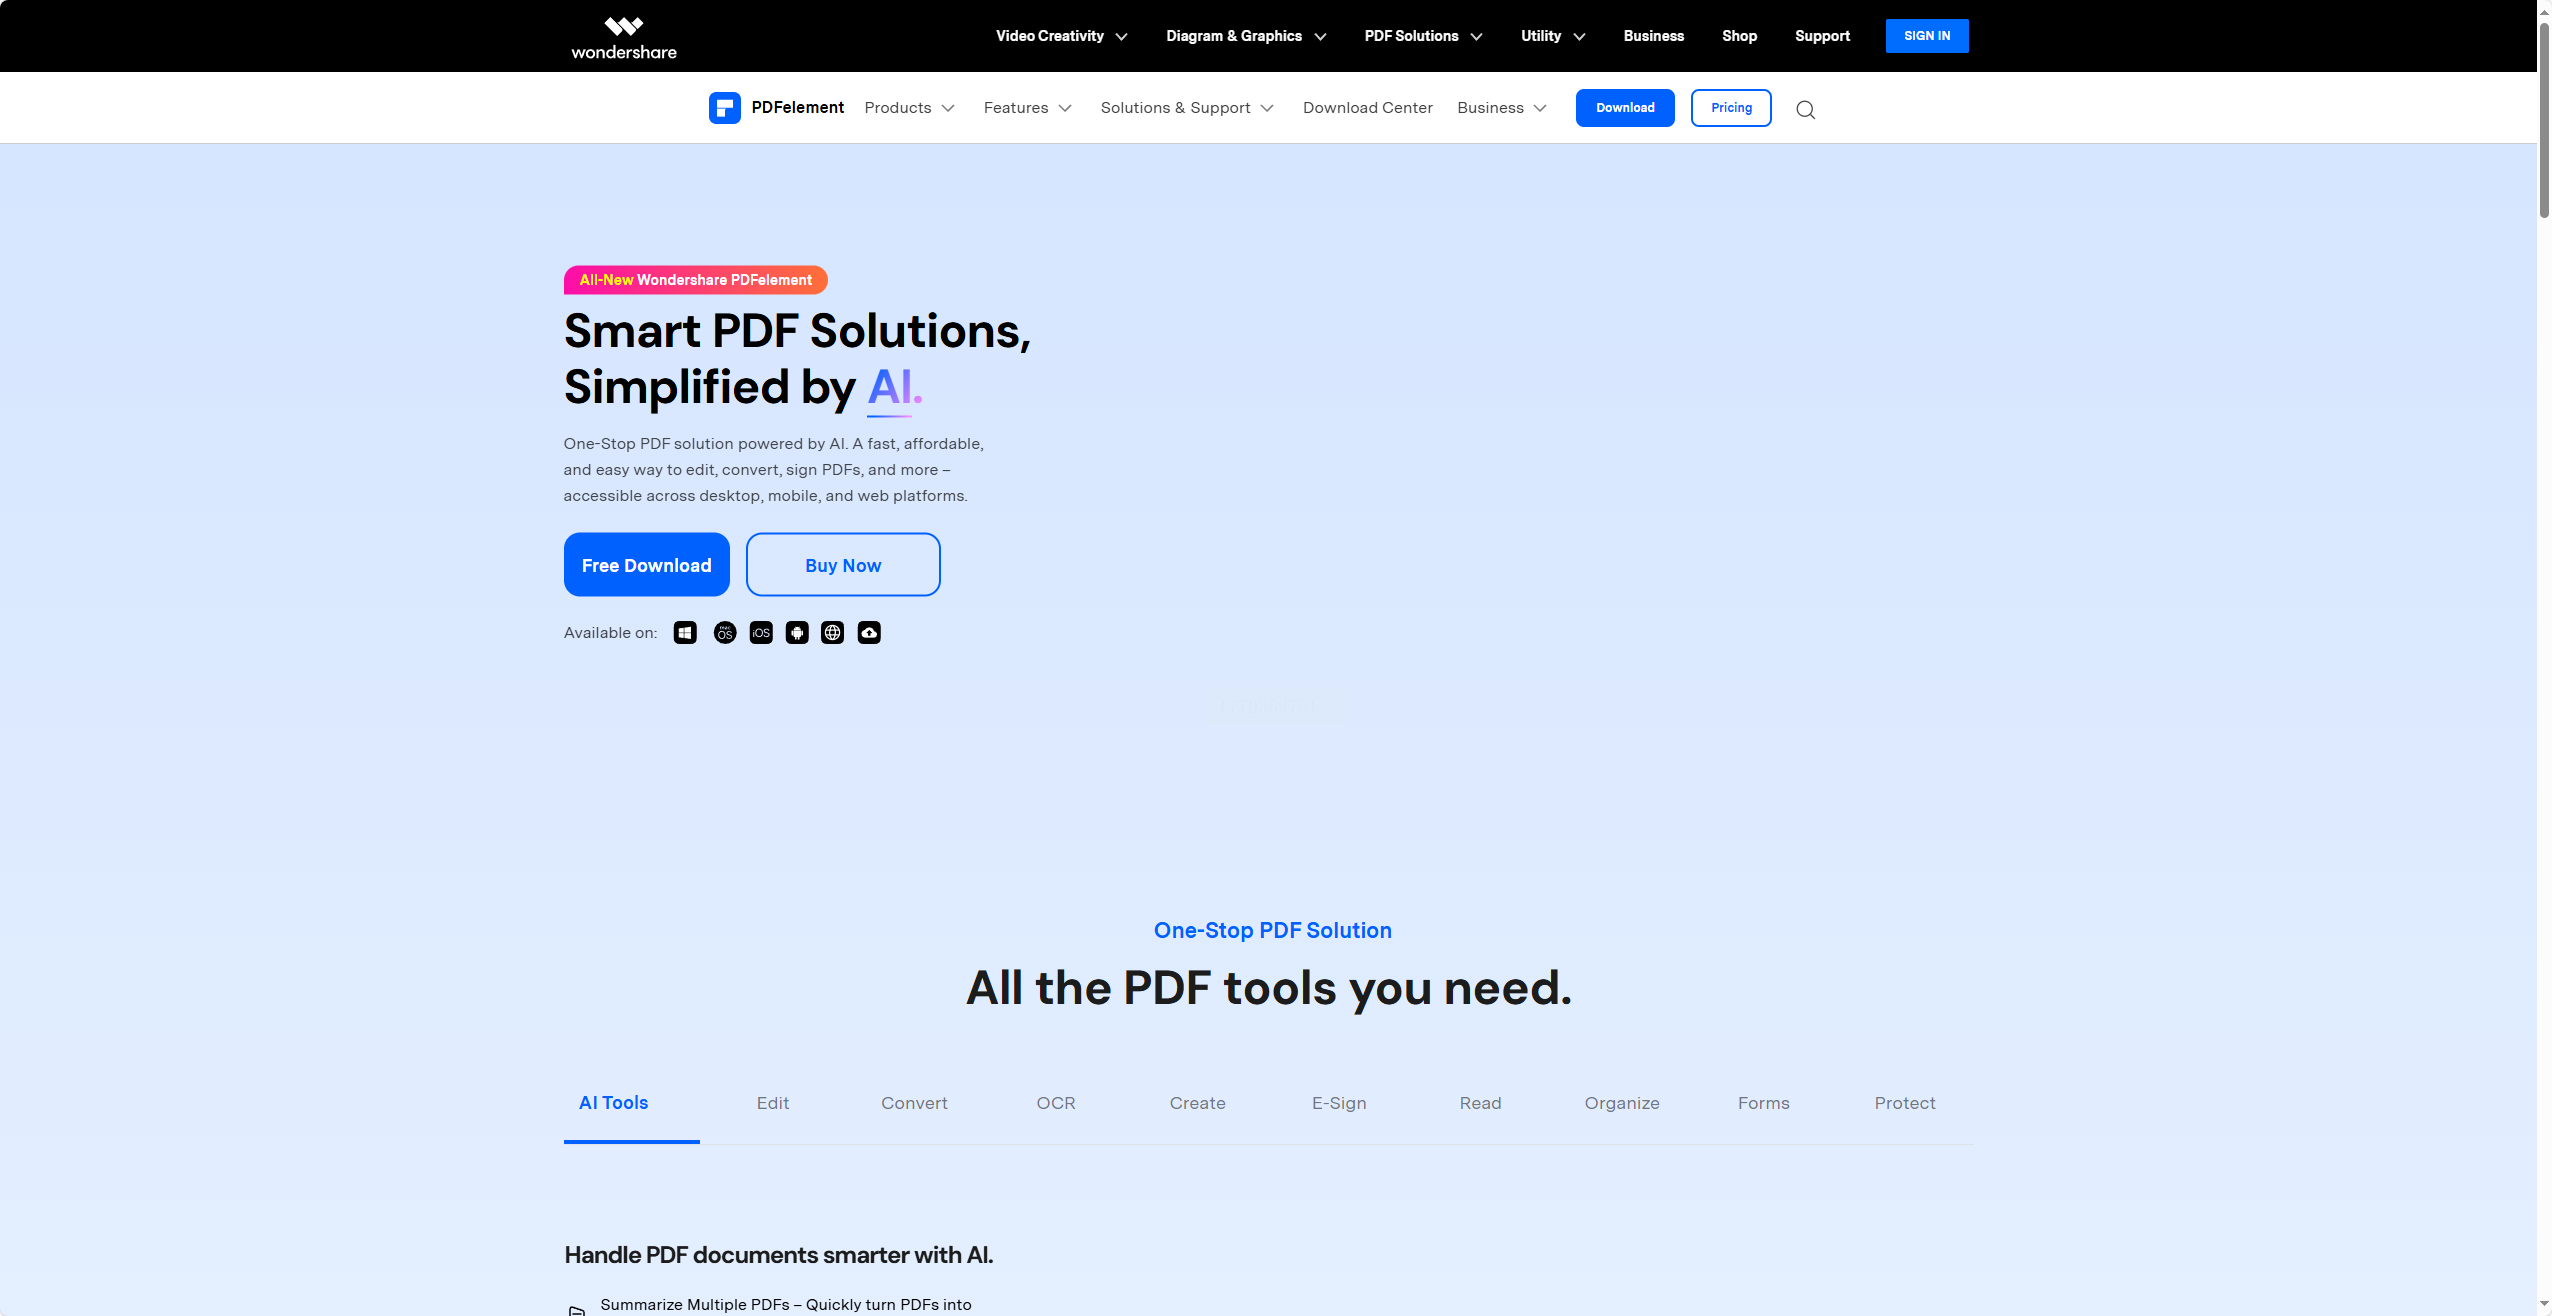This screenshot has width=2552, height=1316.
Task: Expand the Features dropdown menu
Action: pyautogui.click(x=1027, y=108)
